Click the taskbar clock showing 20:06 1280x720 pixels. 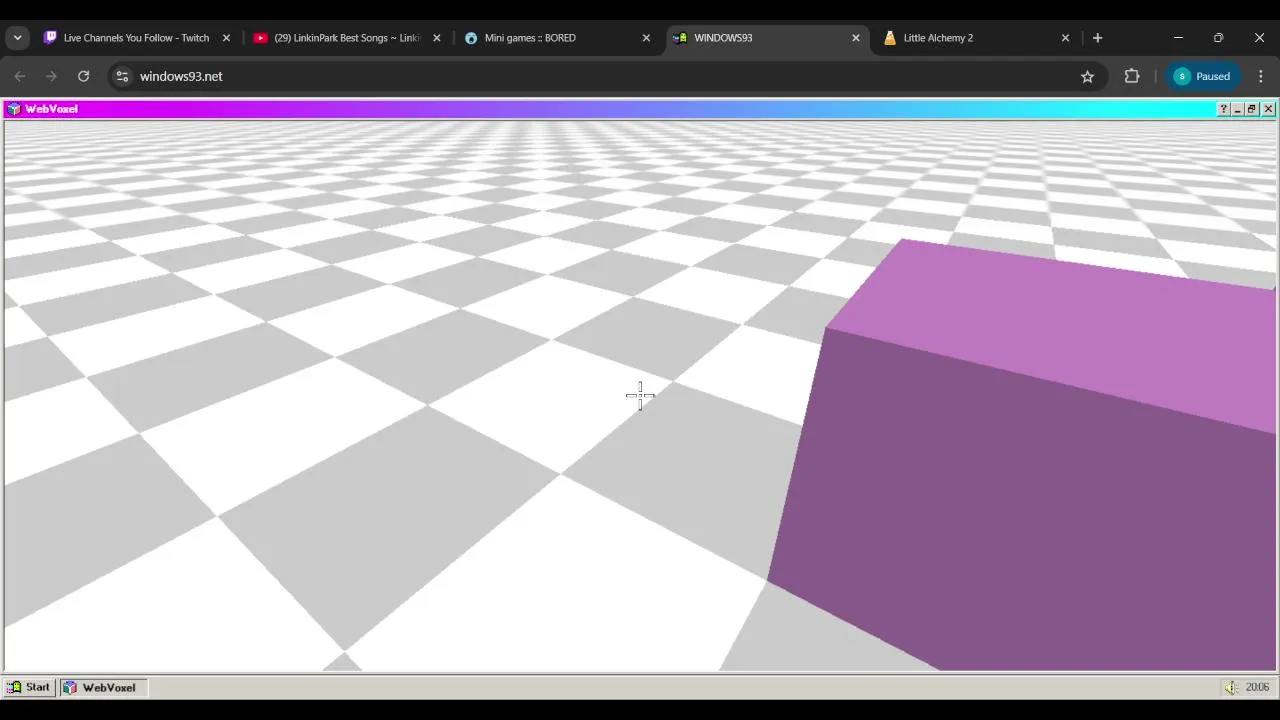click(1257, 687)
